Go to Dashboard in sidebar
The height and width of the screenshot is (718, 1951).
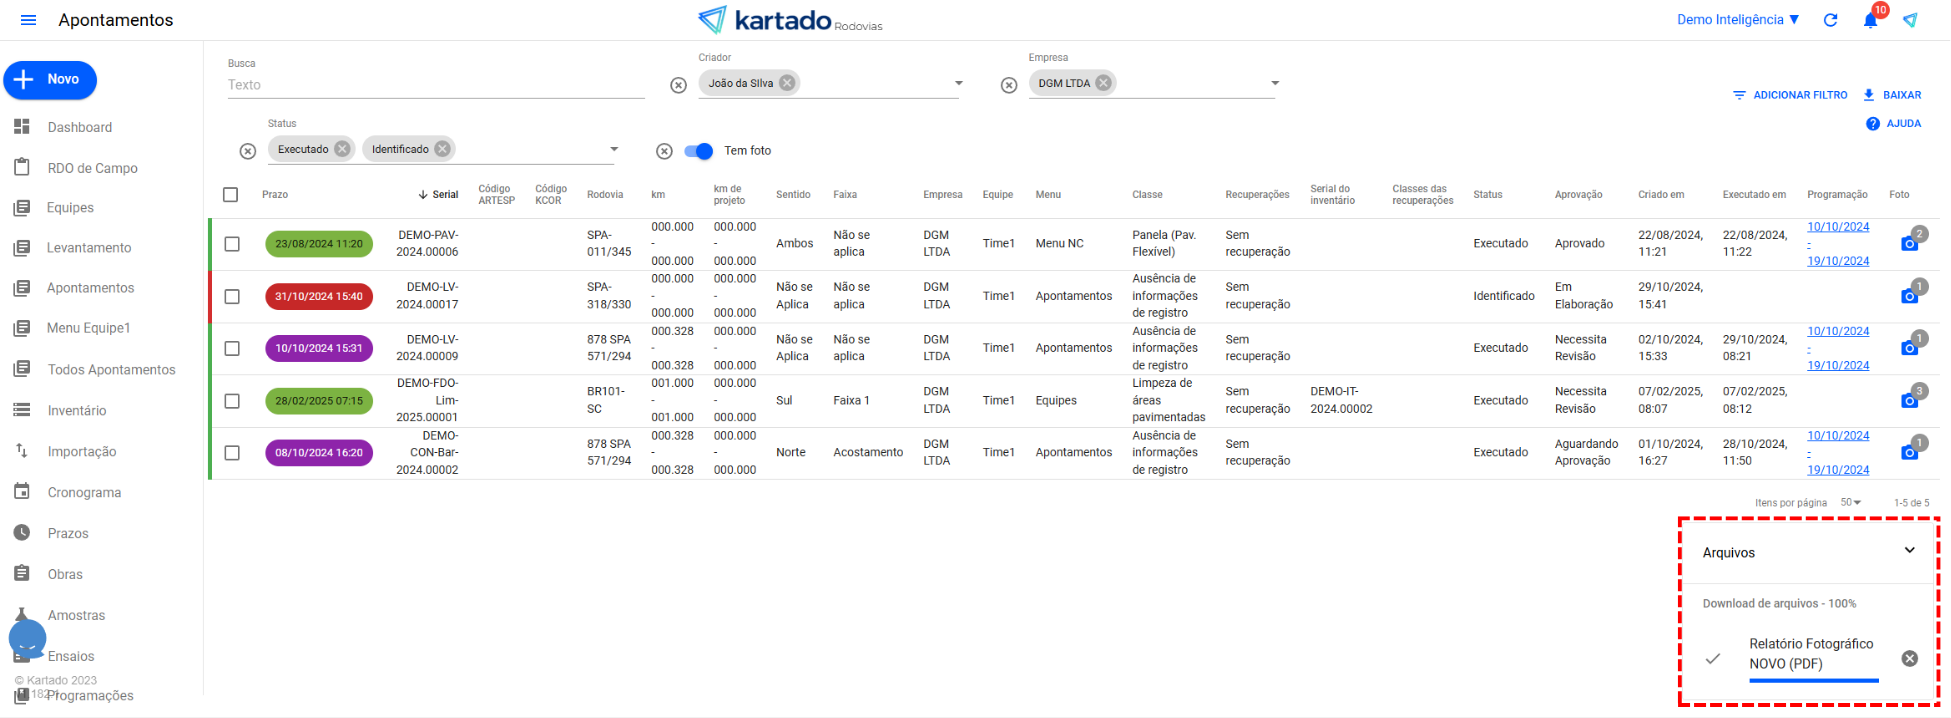pyautogui.click(x=79, y=127)
